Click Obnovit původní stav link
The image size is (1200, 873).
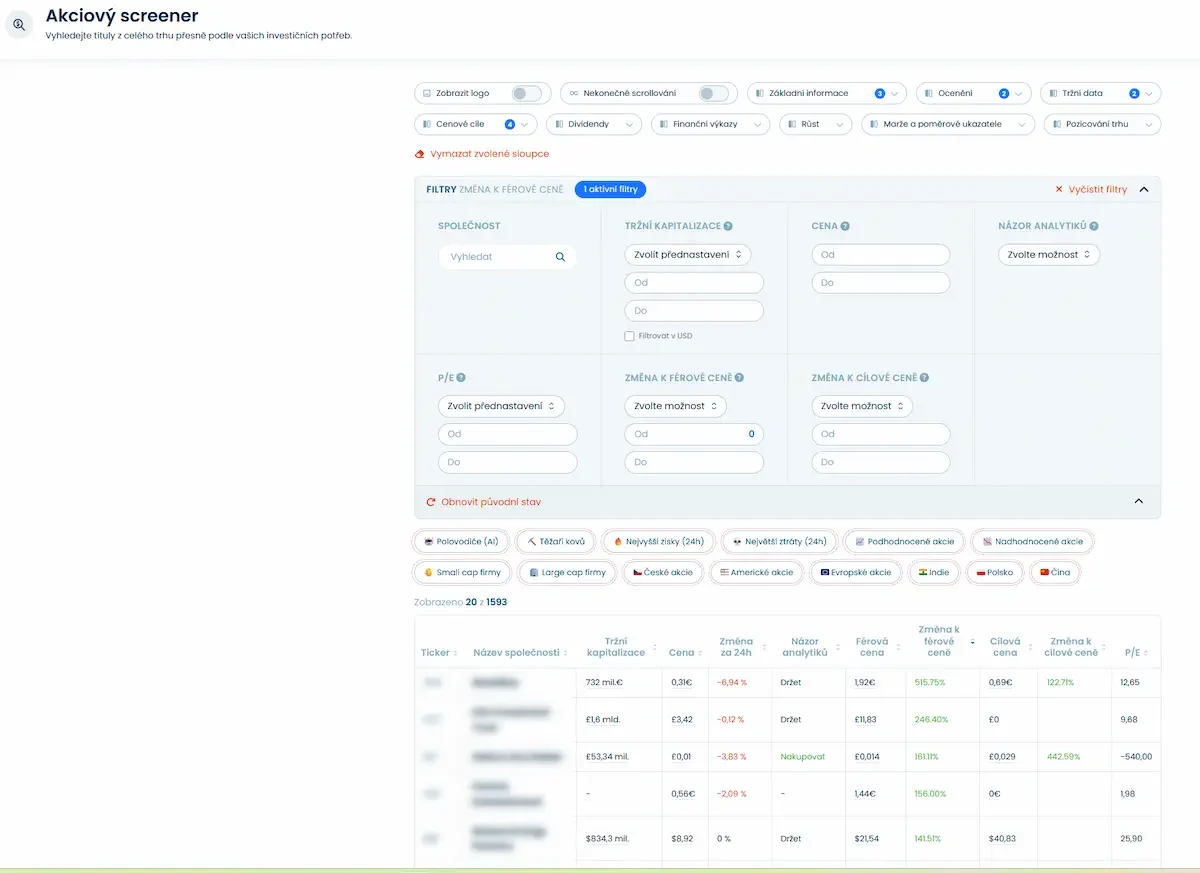click(491, 502)
